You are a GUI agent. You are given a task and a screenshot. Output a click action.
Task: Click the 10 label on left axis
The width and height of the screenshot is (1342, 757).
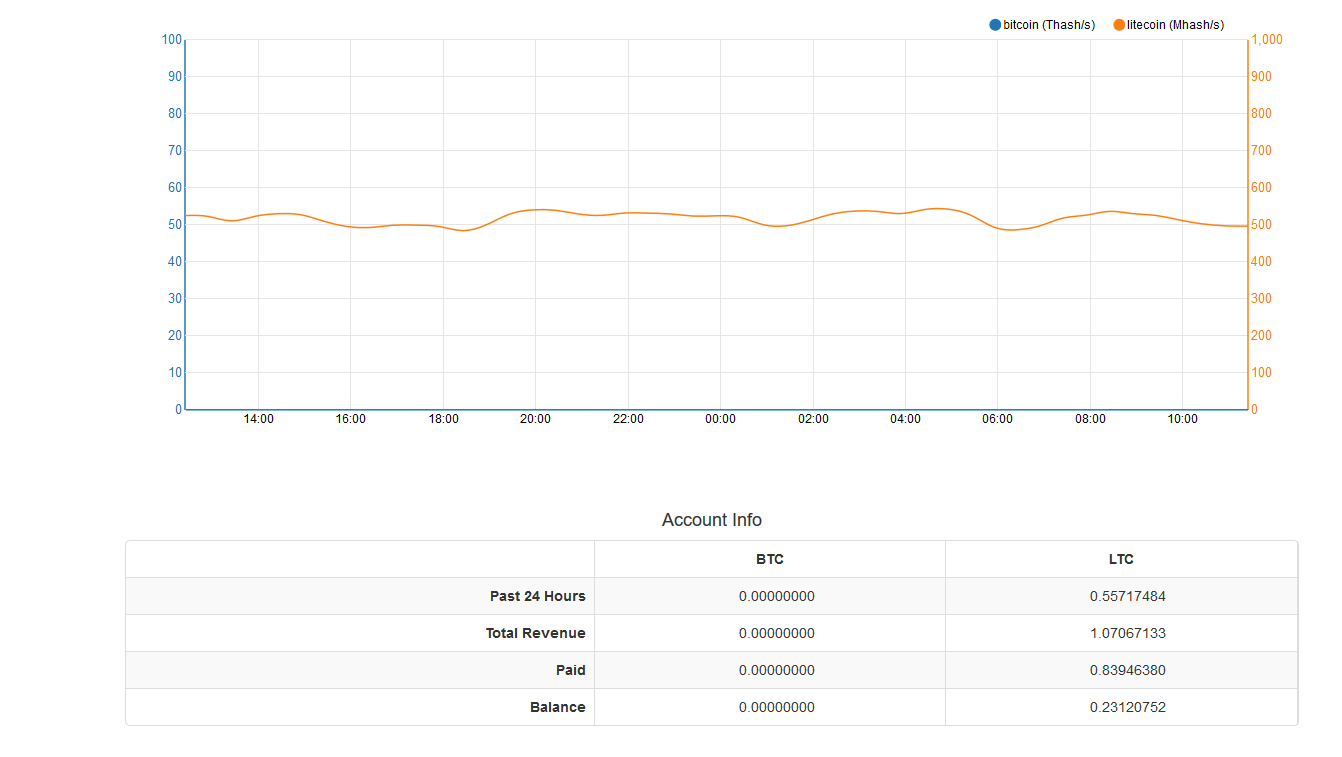point(175,373)
